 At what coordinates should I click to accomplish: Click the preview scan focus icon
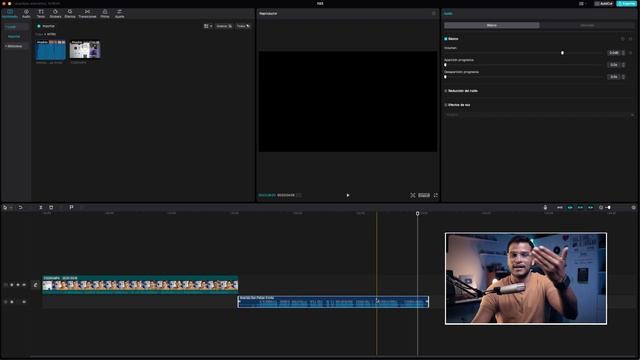(413, 196)
